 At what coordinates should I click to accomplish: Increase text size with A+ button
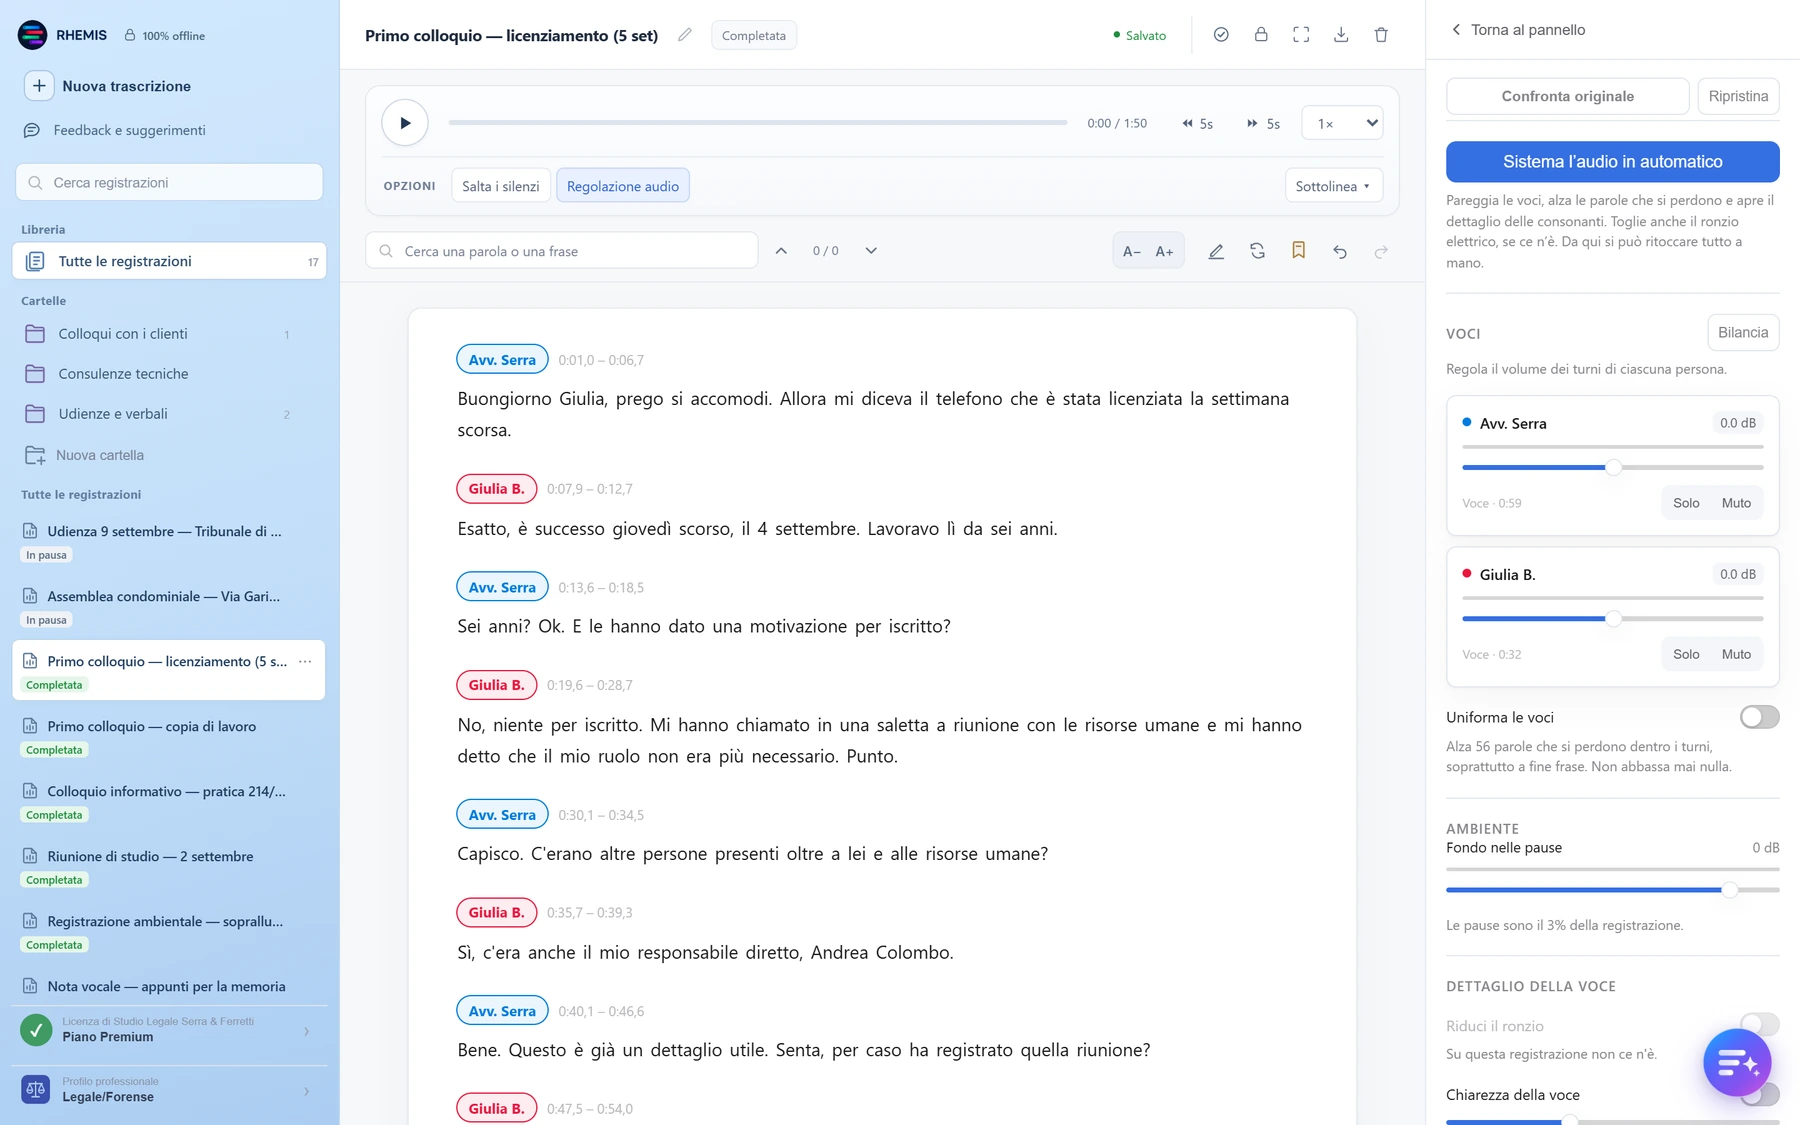click(x=1165, y=251)
